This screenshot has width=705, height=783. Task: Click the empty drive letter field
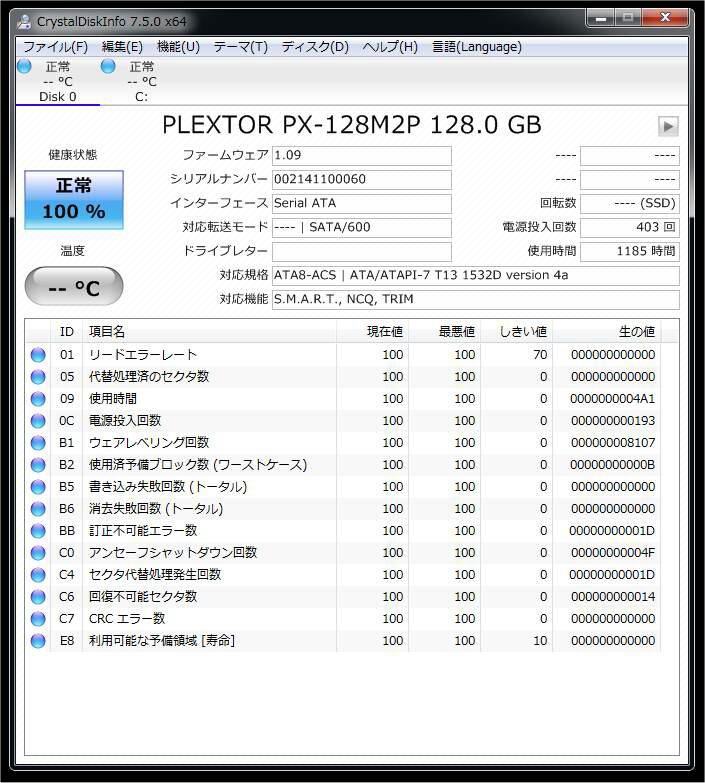coord(361,252)
